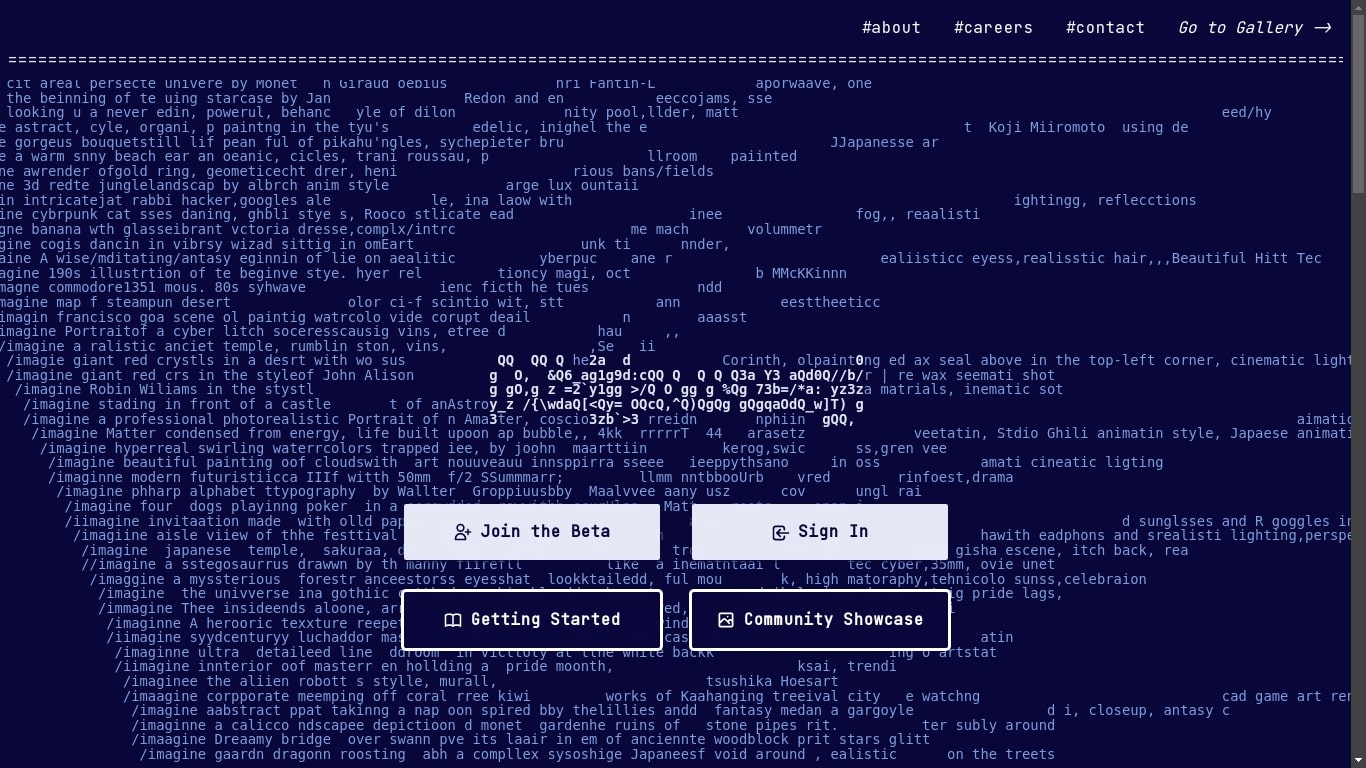Click the picture icon on Community Showcase
Screen dimensions: 1366x768
pyautogui.click(x=726, y=620)
